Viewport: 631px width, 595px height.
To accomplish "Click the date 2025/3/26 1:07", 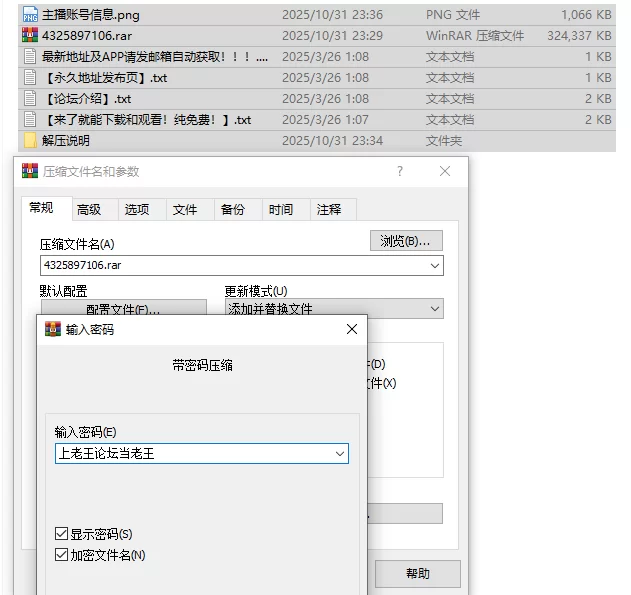I will coord(325,119).
